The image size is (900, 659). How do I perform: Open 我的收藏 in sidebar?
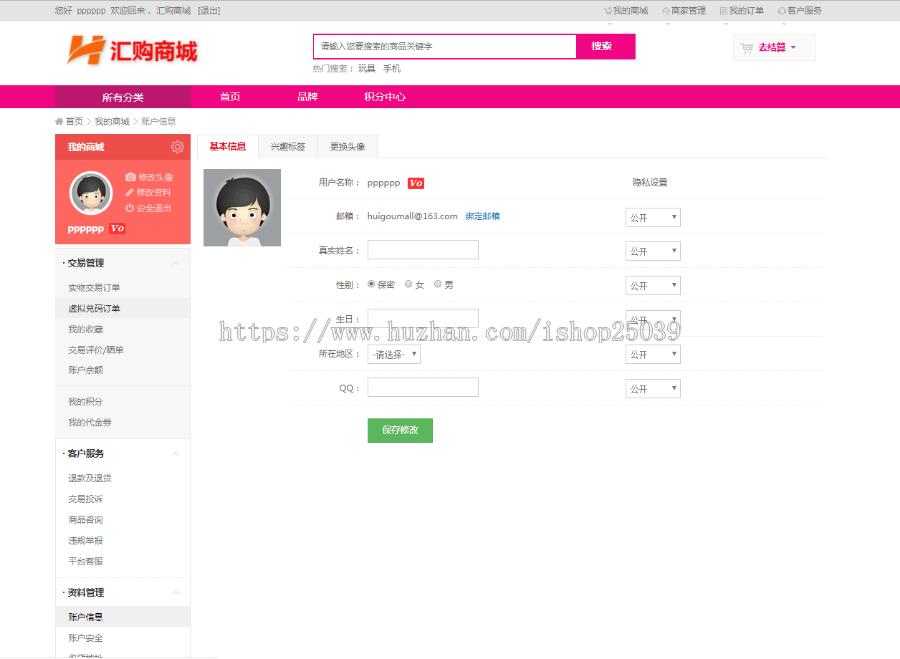(x=86, y=329)
